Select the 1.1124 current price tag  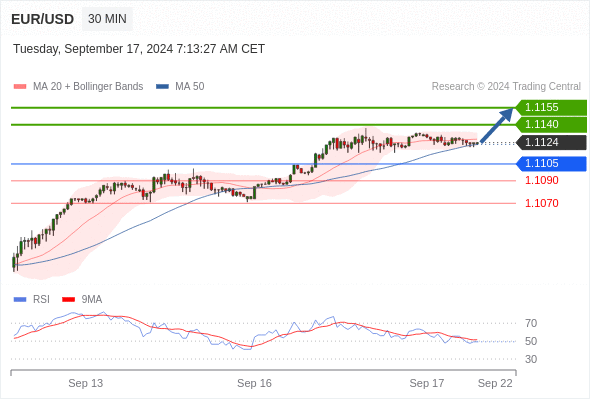tap(551, 143)
